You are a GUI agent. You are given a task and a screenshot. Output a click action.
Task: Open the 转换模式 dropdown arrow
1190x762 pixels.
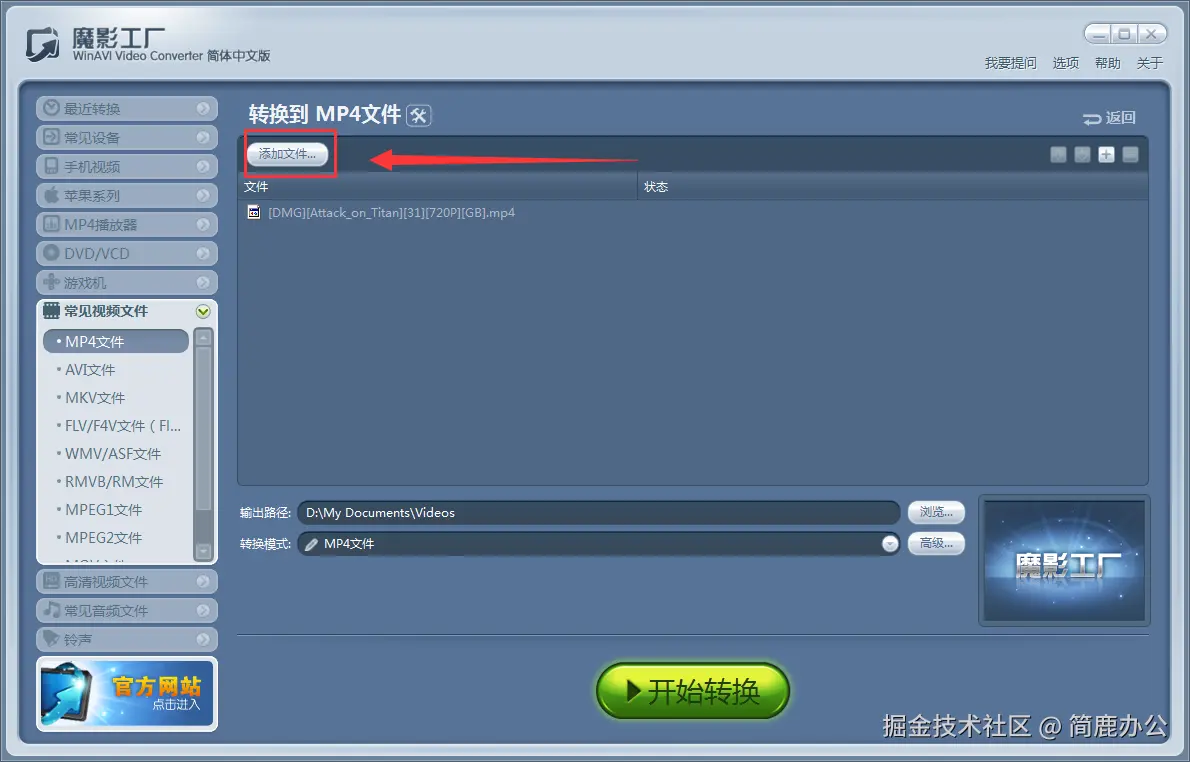890,543
